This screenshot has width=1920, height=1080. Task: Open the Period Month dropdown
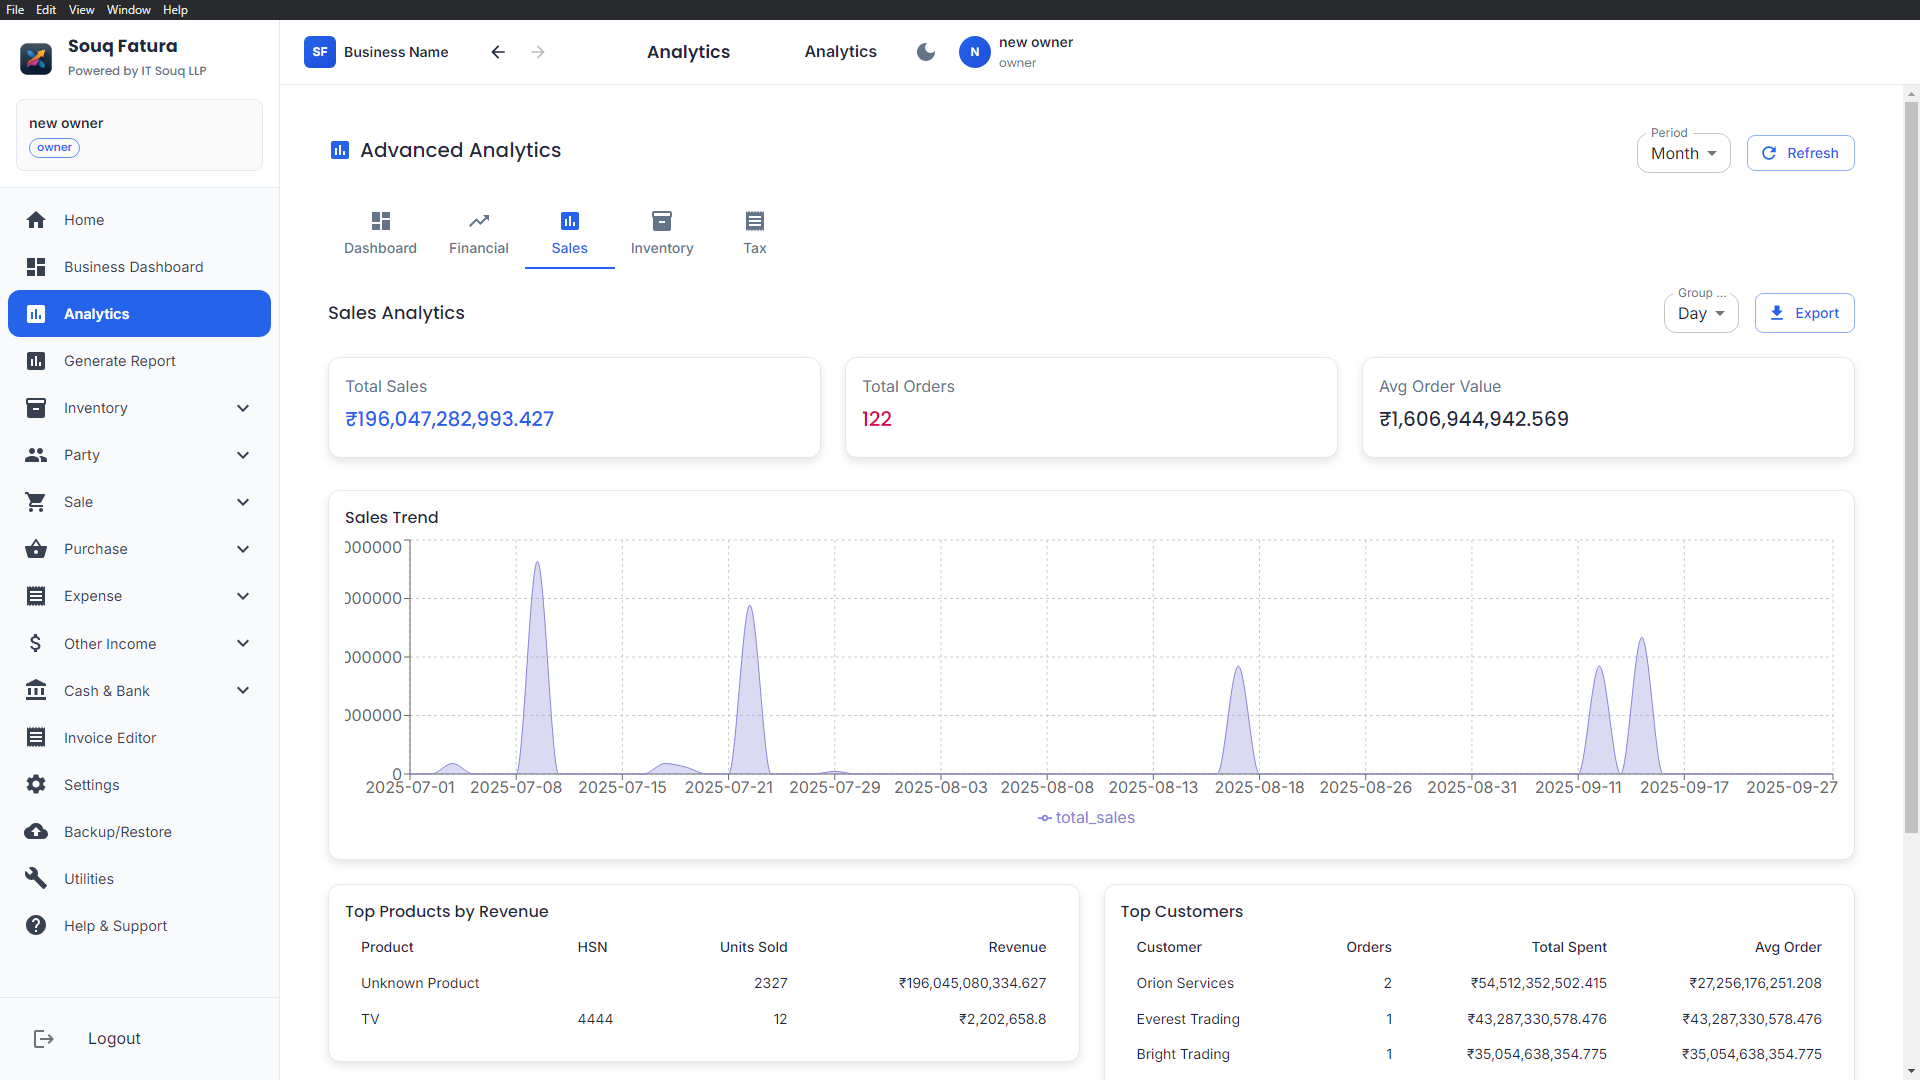pos(1682,153)
